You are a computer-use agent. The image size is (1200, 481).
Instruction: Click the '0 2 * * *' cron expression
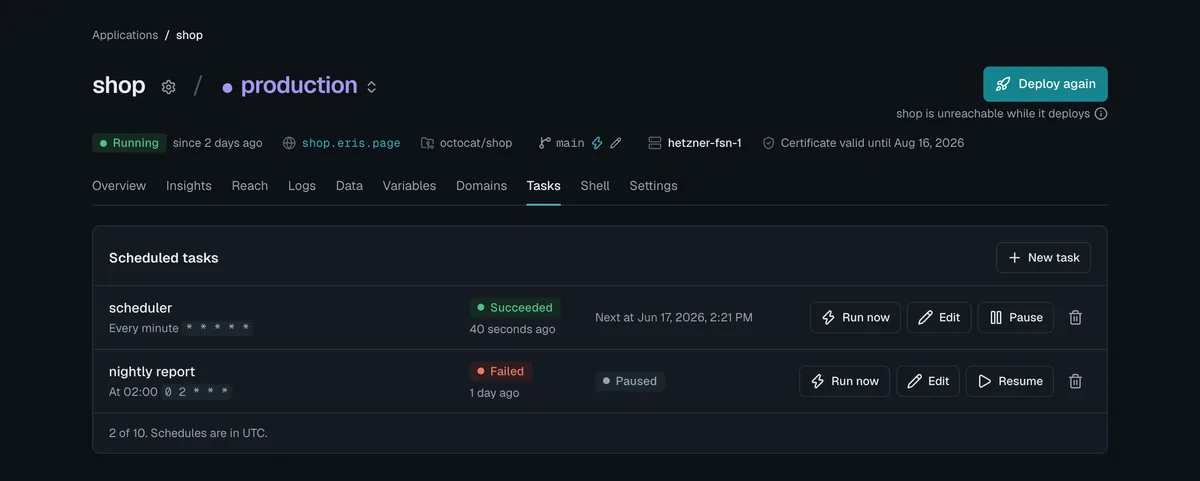click(x=197, y=392)
